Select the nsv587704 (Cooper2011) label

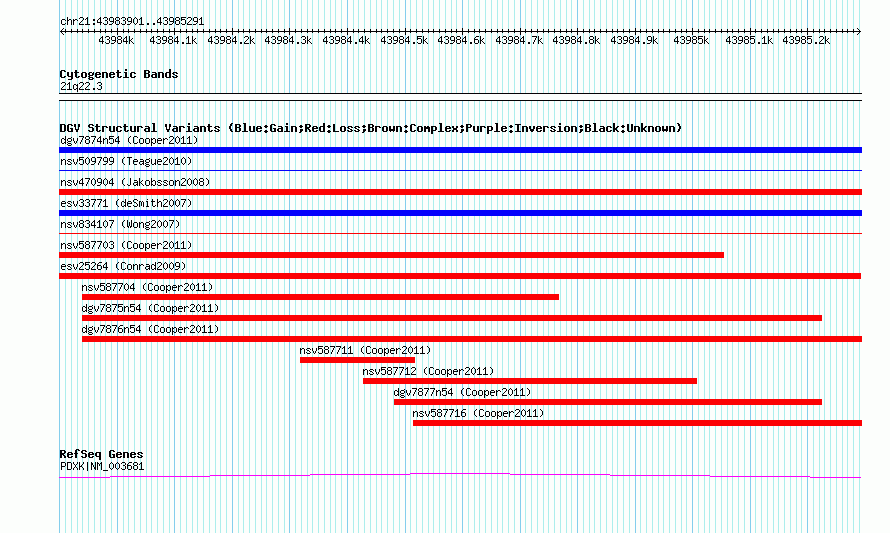pos(147,287)
